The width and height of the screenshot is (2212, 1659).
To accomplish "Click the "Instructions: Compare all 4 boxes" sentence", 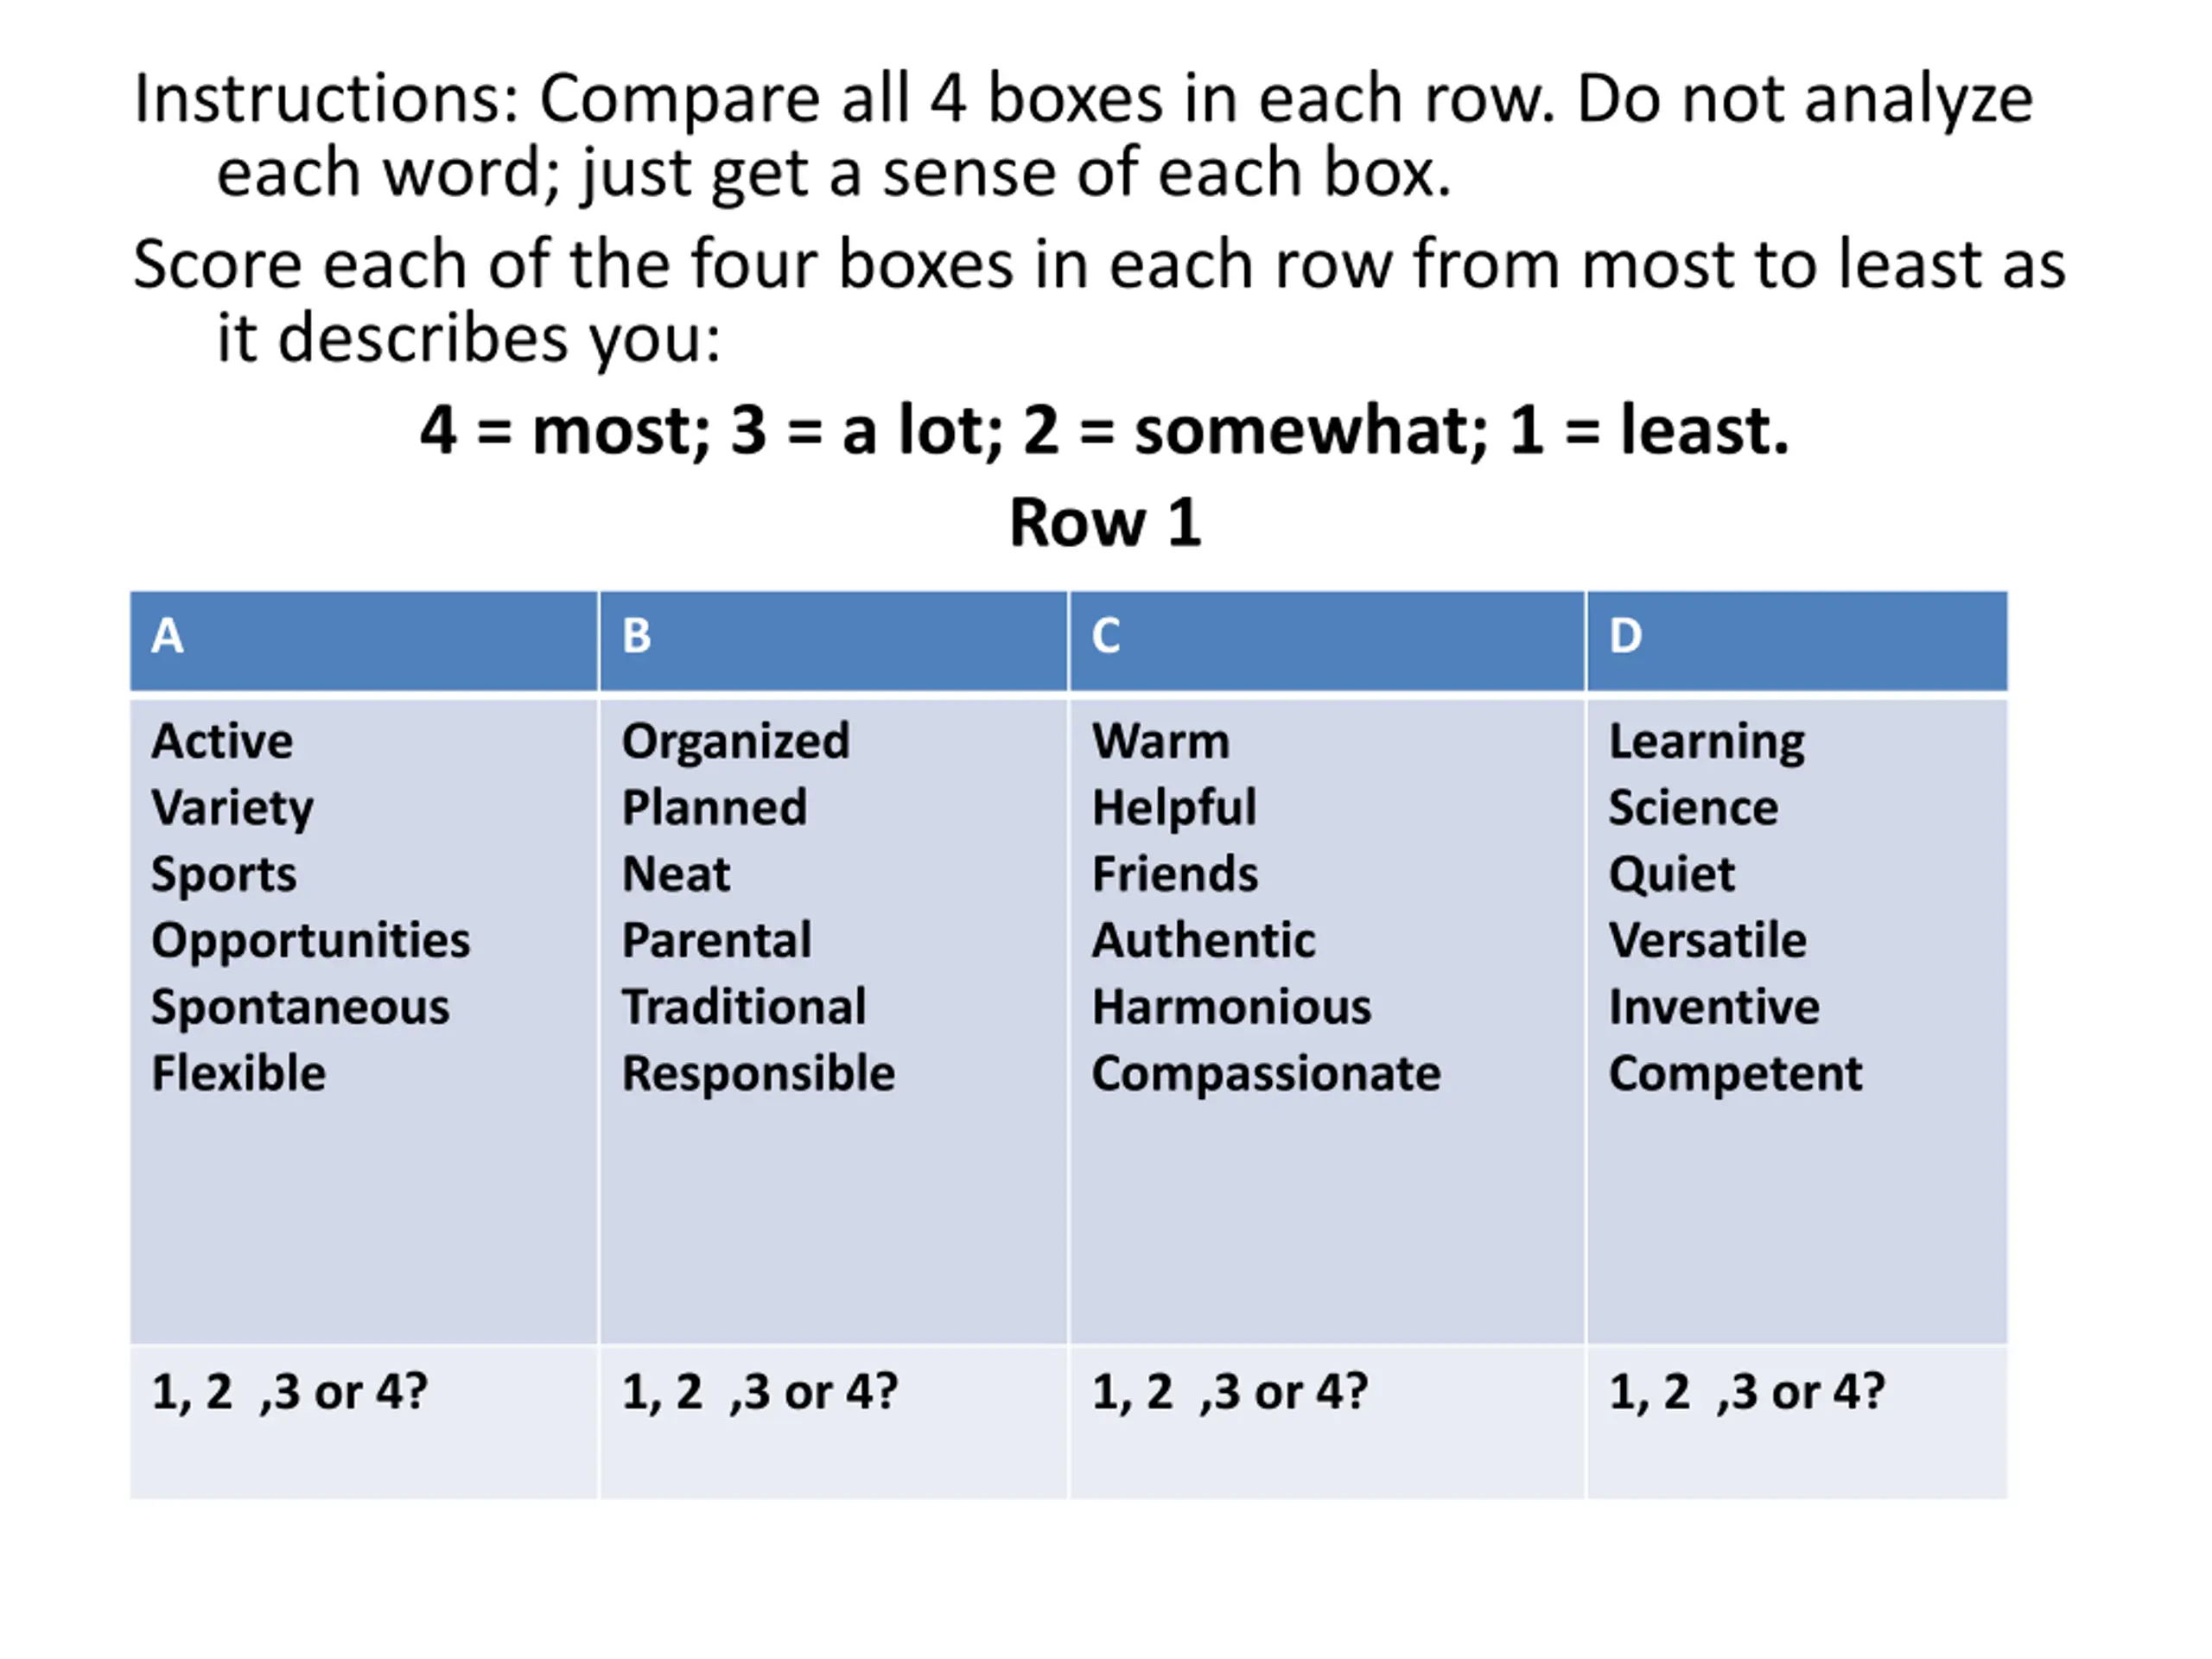I will click(x=1083, y=135).
